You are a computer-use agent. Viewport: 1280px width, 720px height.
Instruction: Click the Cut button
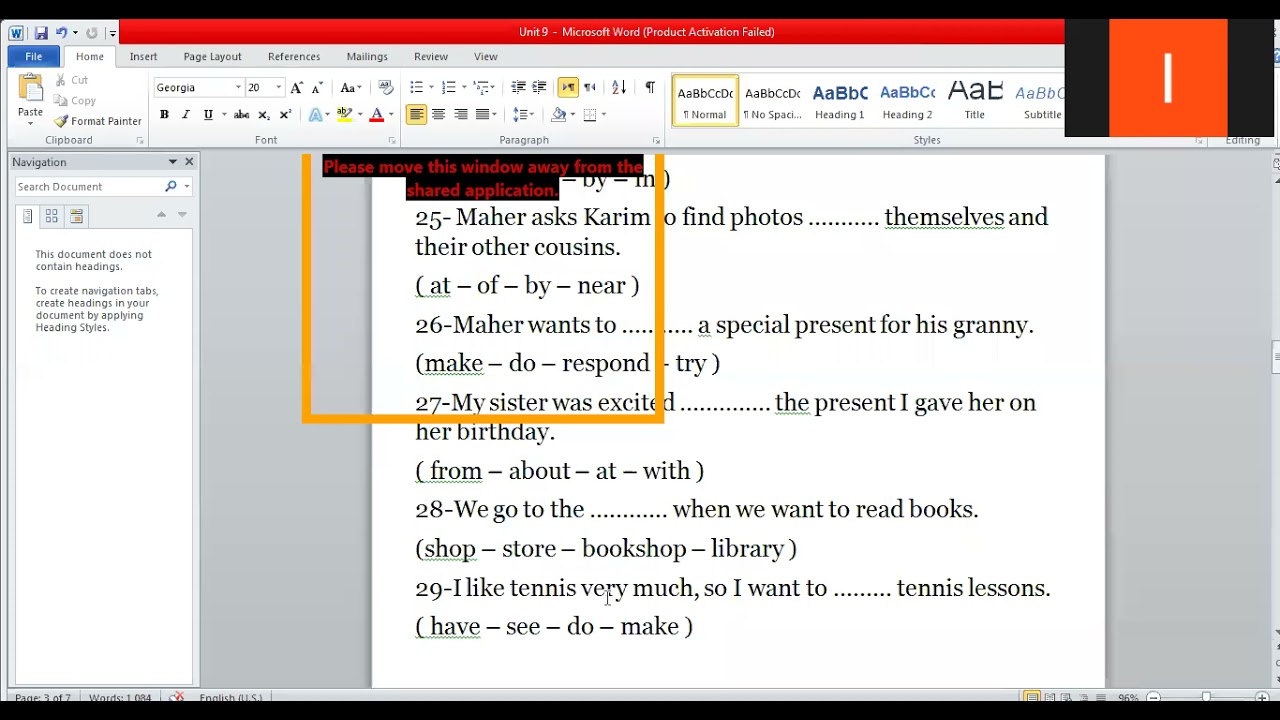71,80
